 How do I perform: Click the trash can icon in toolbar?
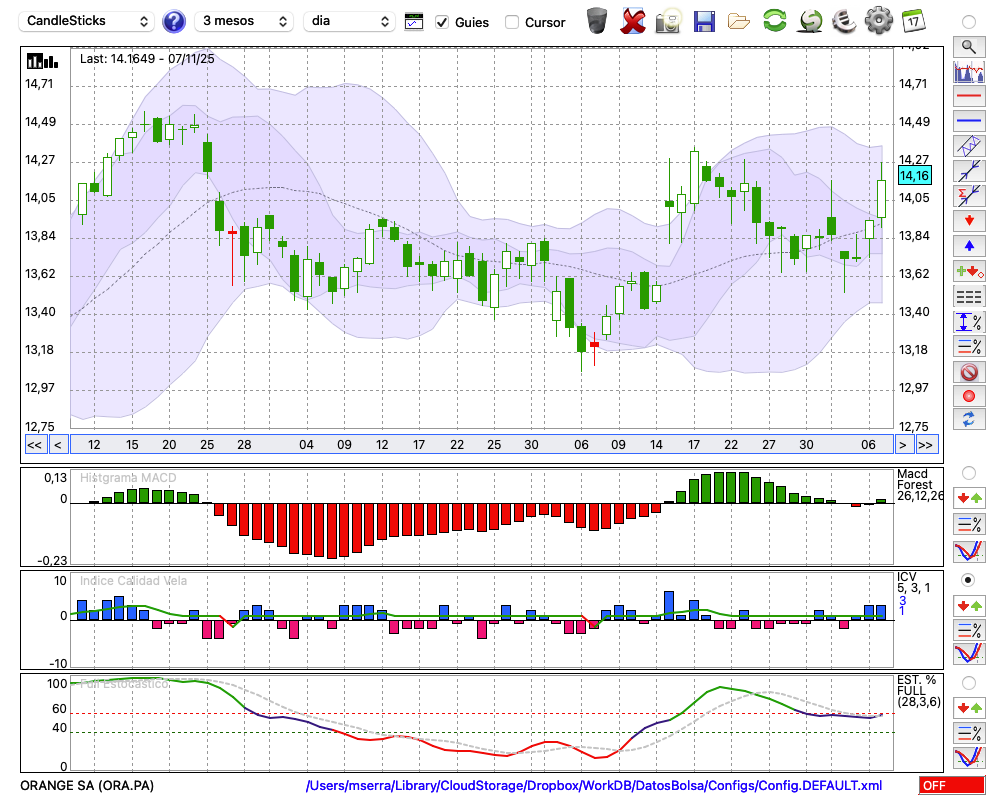coord(596,21)
